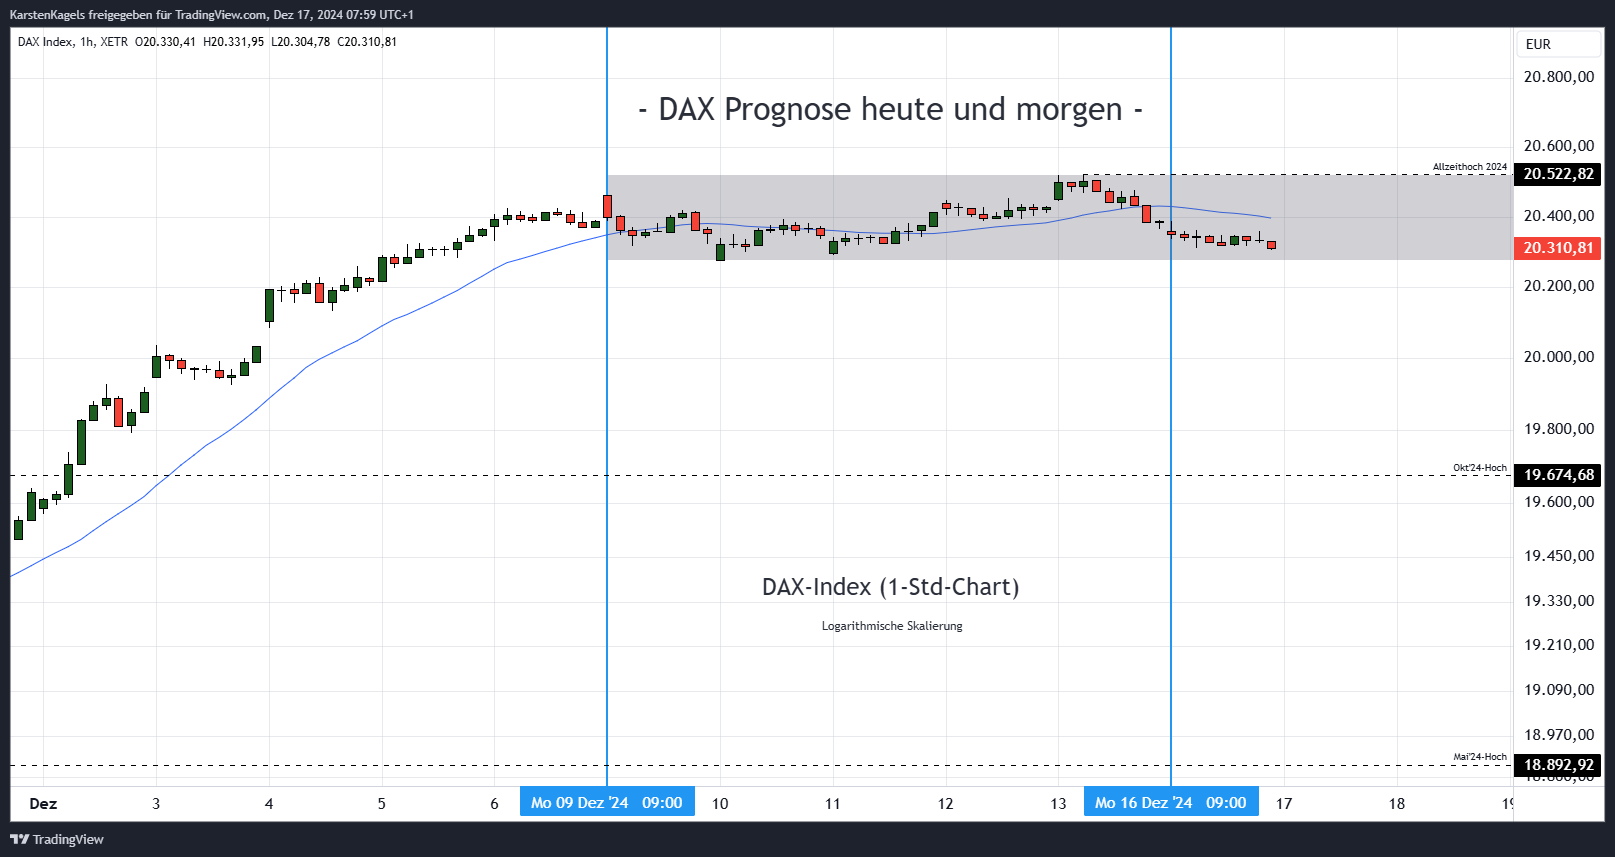The width and height of the screenshot is (1615, 857).
Task: Select the 19.674,68 Okt'24-Hoch price tag
Action: click(x=1558, y=475)
